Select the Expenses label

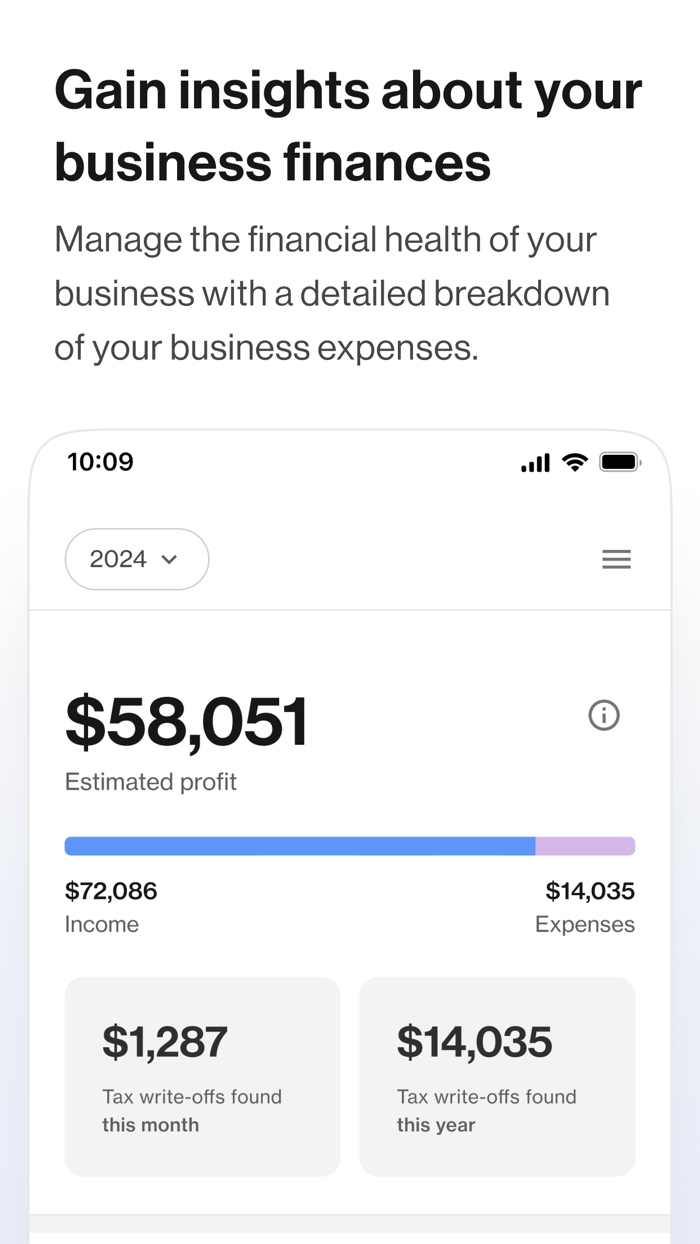coord(585,924)
